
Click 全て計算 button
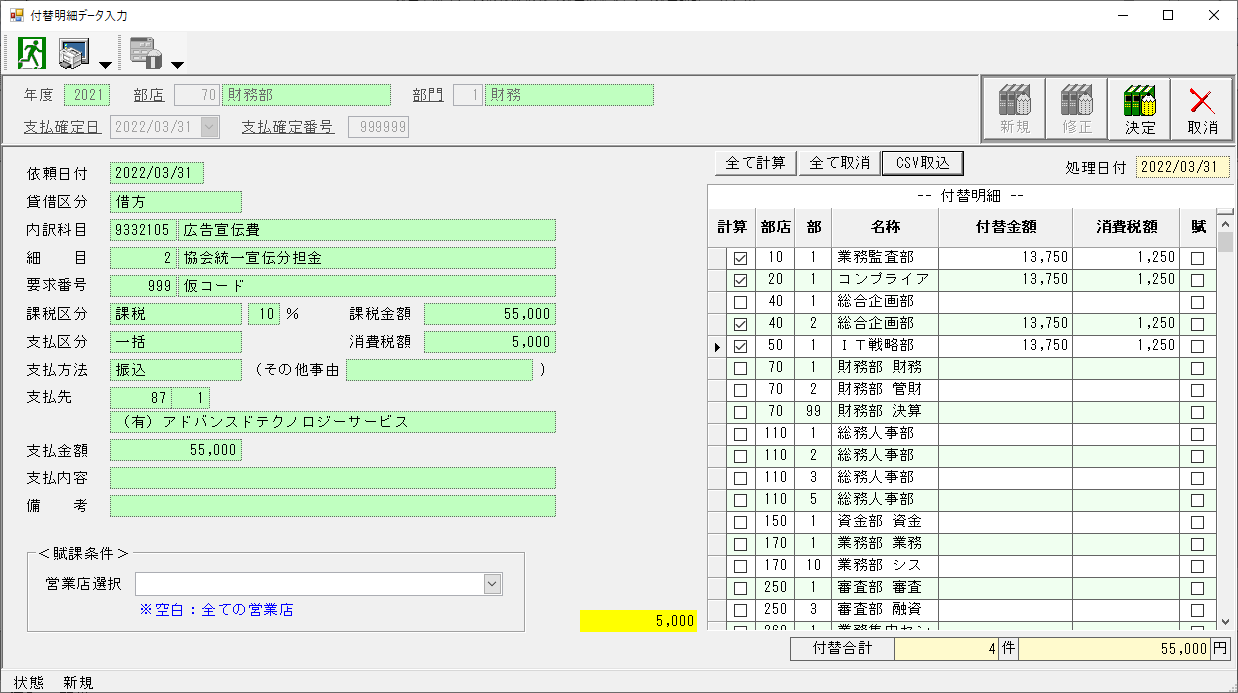coord(756,163)
